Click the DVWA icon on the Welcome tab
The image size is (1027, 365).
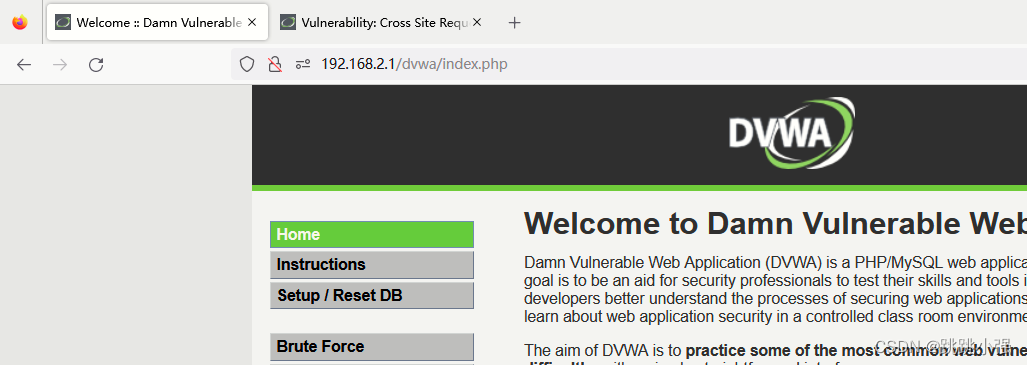tap(63, 22)
